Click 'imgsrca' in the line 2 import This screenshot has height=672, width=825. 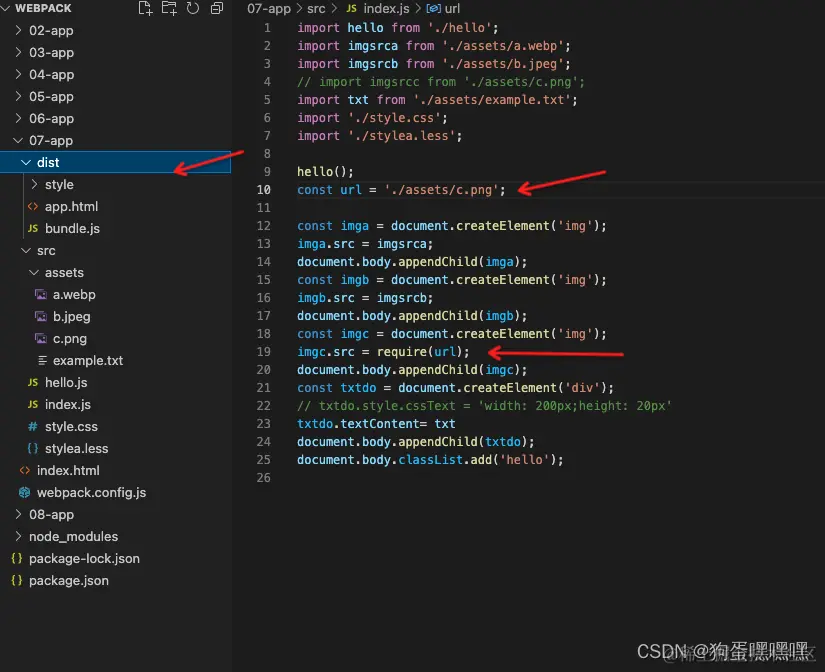click(373, 46)
